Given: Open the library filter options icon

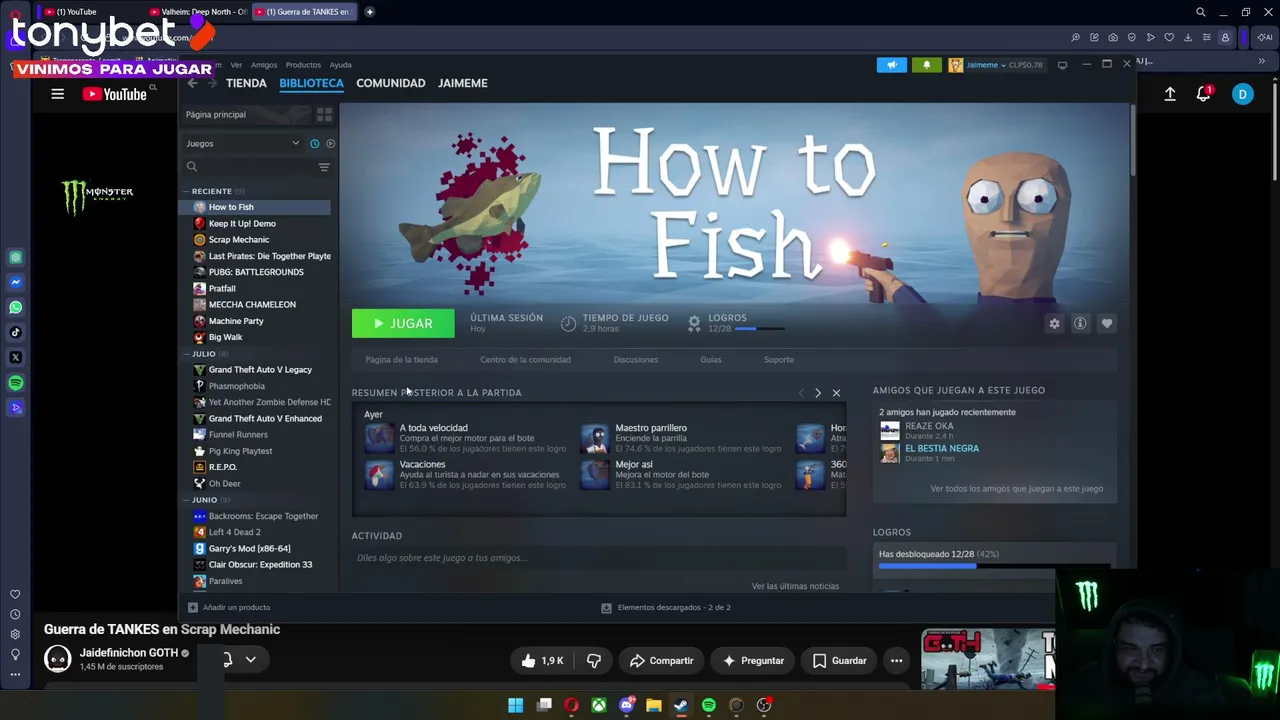Looking at the screenshot, I should click(x=324, y=167).
